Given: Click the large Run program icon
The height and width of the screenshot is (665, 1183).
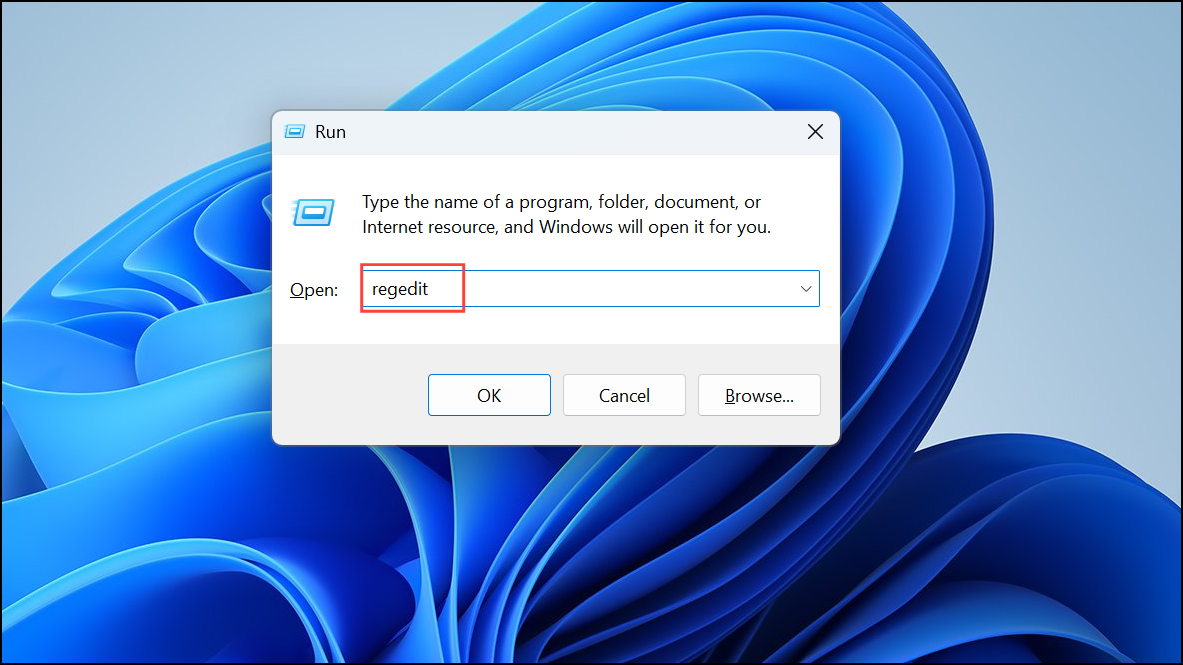Looking at the screenshot, I should (313, 213).
